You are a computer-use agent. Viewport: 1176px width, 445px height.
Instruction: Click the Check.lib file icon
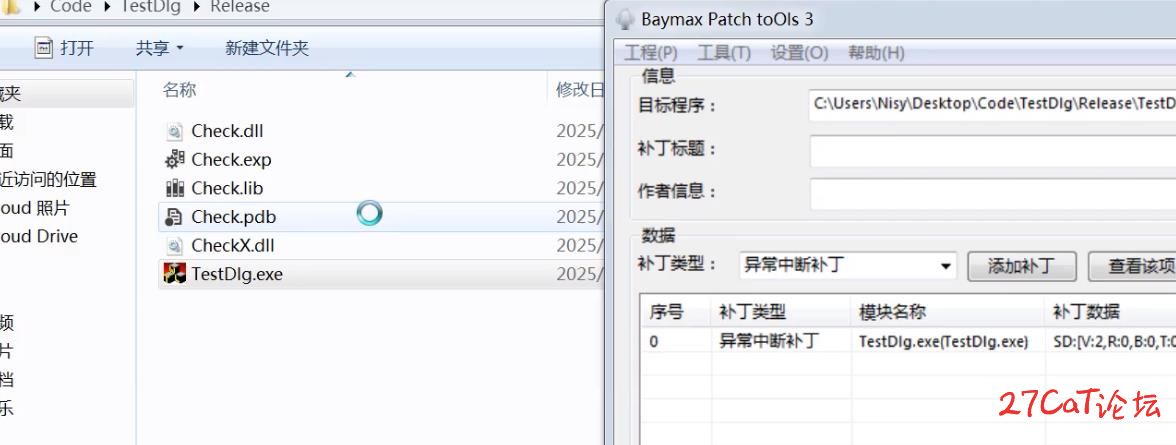pyautogui.click(x=175, y=188)
